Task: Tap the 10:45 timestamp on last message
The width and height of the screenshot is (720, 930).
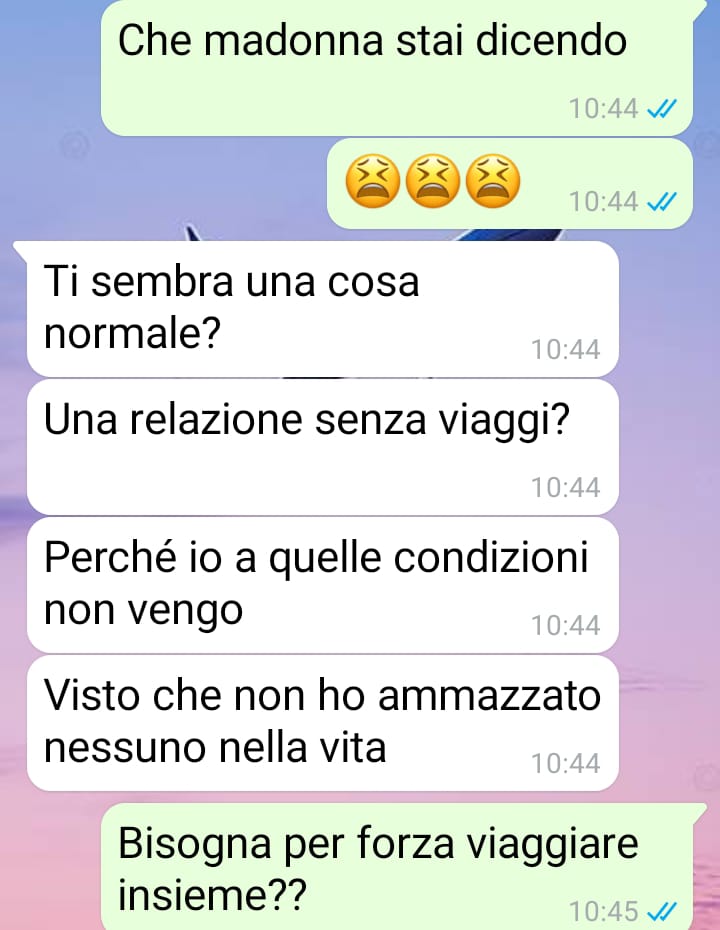Action: coord(604,911)
